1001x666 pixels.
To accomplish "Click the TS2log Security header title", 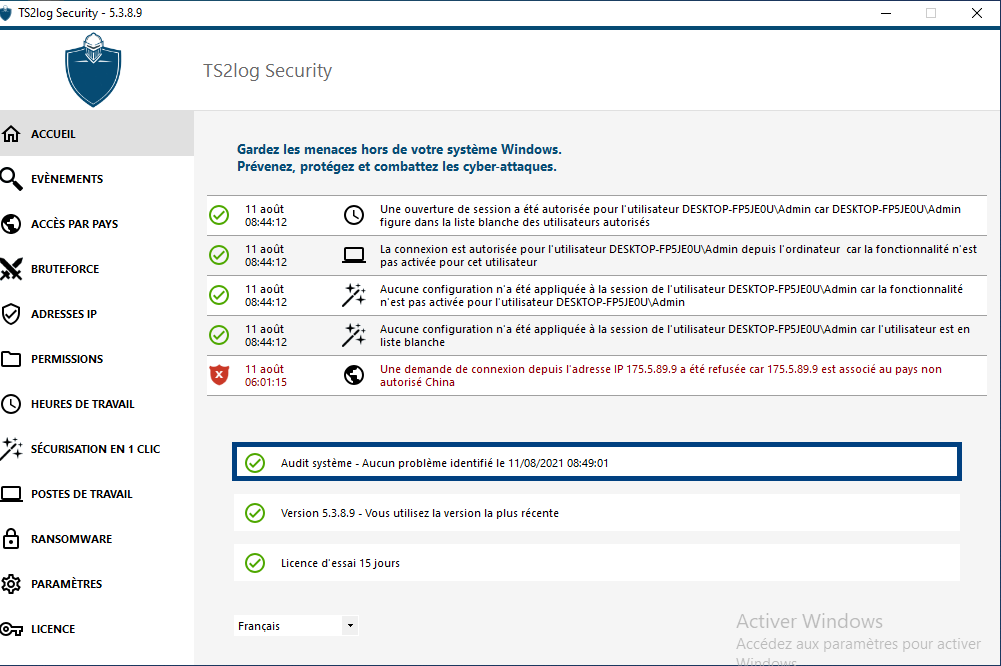I will (x=267, y=70).
